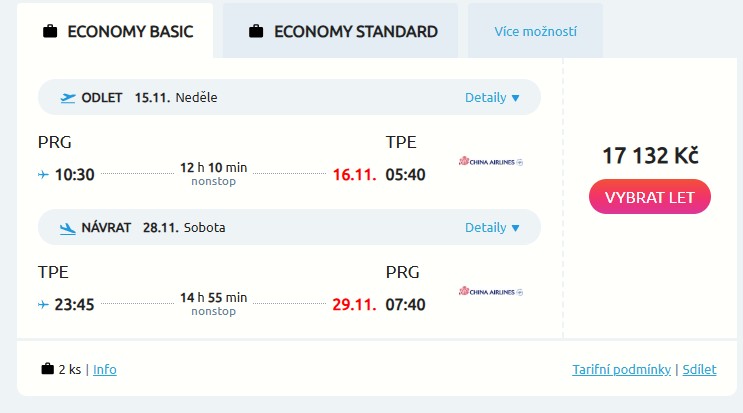Expand Detaily for the departure flight
The height and width of the screenshot is (413, 743).
[x=492, y=98]
